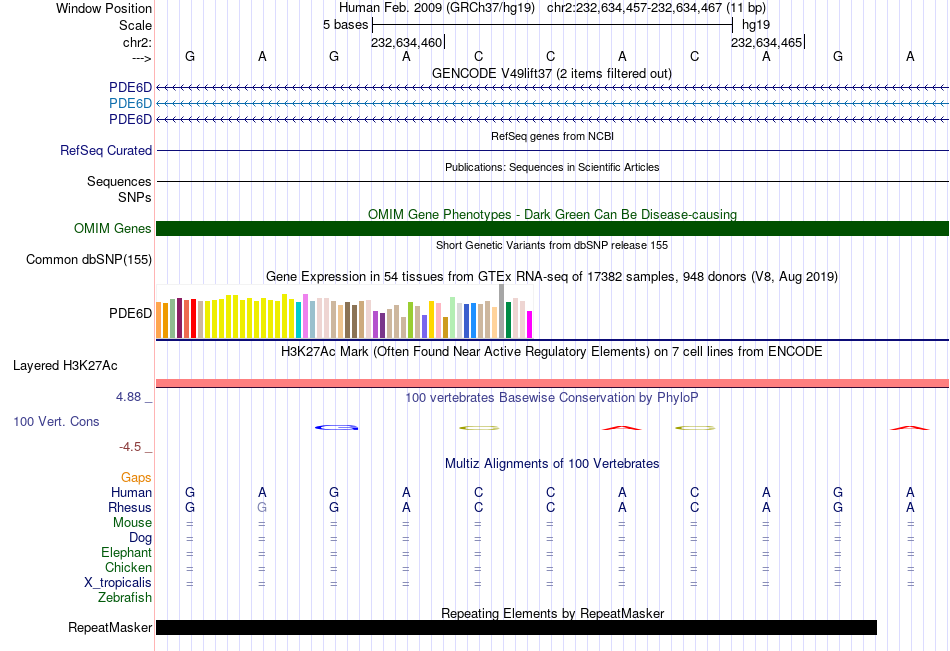
Task: Click the SNPs publications sub-track label
Action: pyautogui.click(x=135, y=197)
